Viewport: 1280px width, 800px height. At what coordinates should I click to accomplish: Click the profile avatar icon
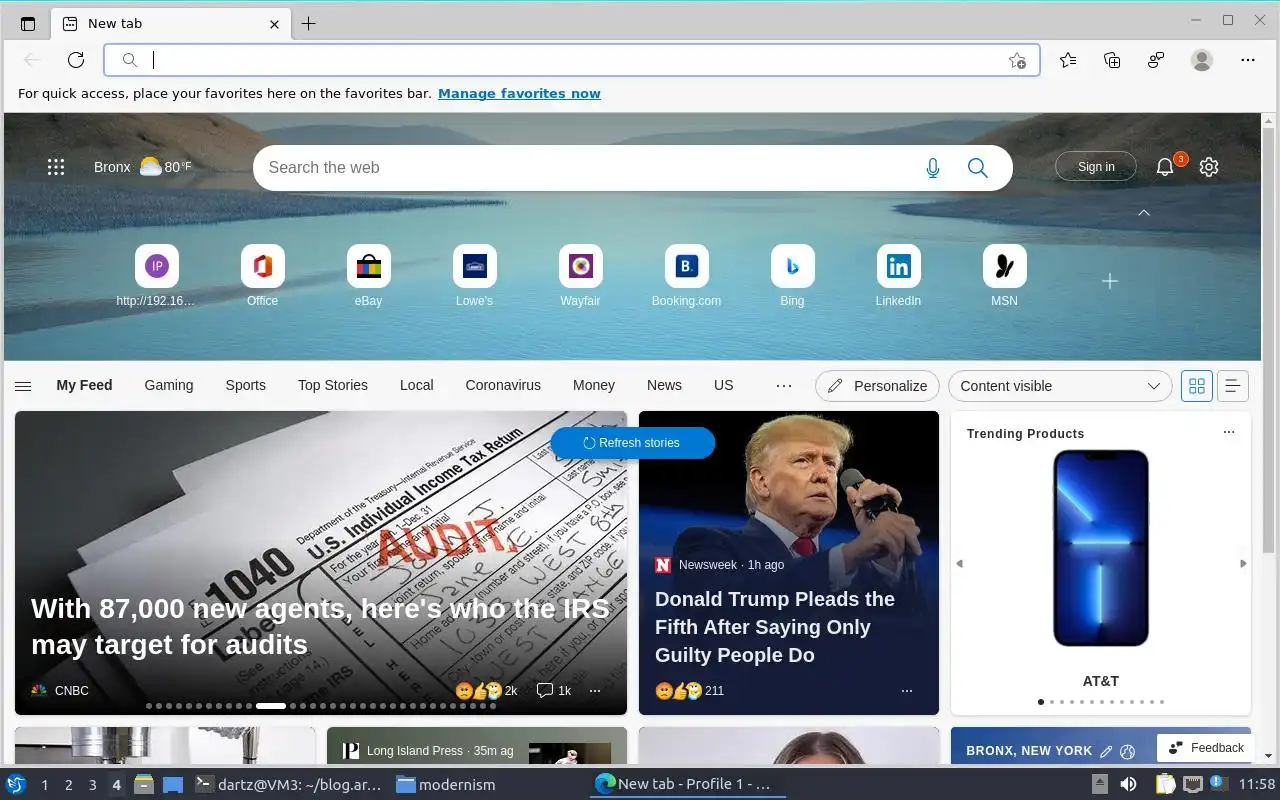(x=1202, y=60)
